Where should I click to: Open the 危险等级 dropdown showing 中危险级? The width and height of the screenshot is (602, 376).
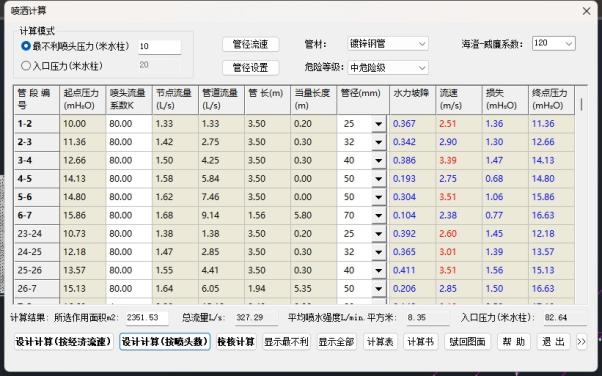(387, 68)
